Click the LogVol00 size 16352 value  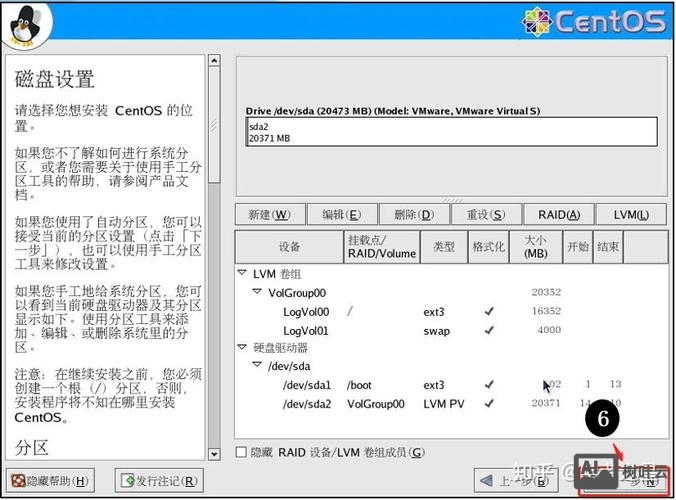[x=546, y=311]
